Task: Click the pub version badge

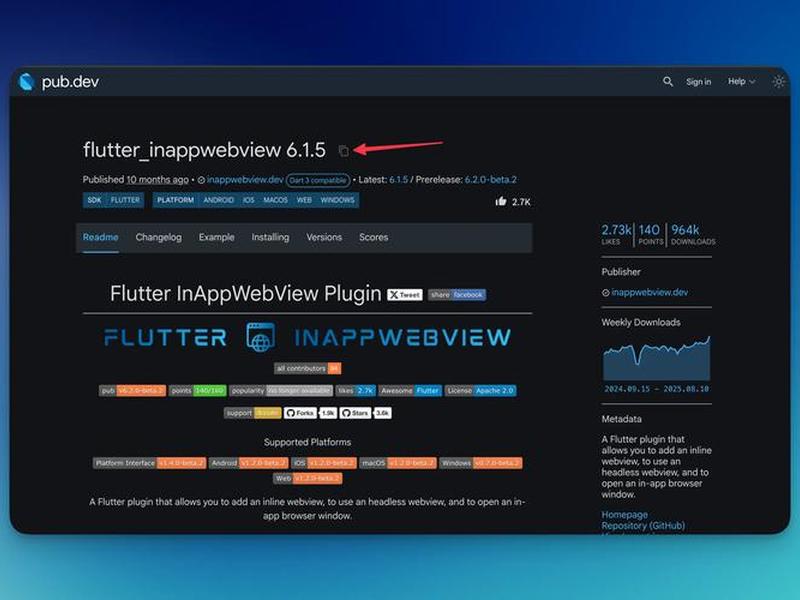Action: [x=132, y=390]
